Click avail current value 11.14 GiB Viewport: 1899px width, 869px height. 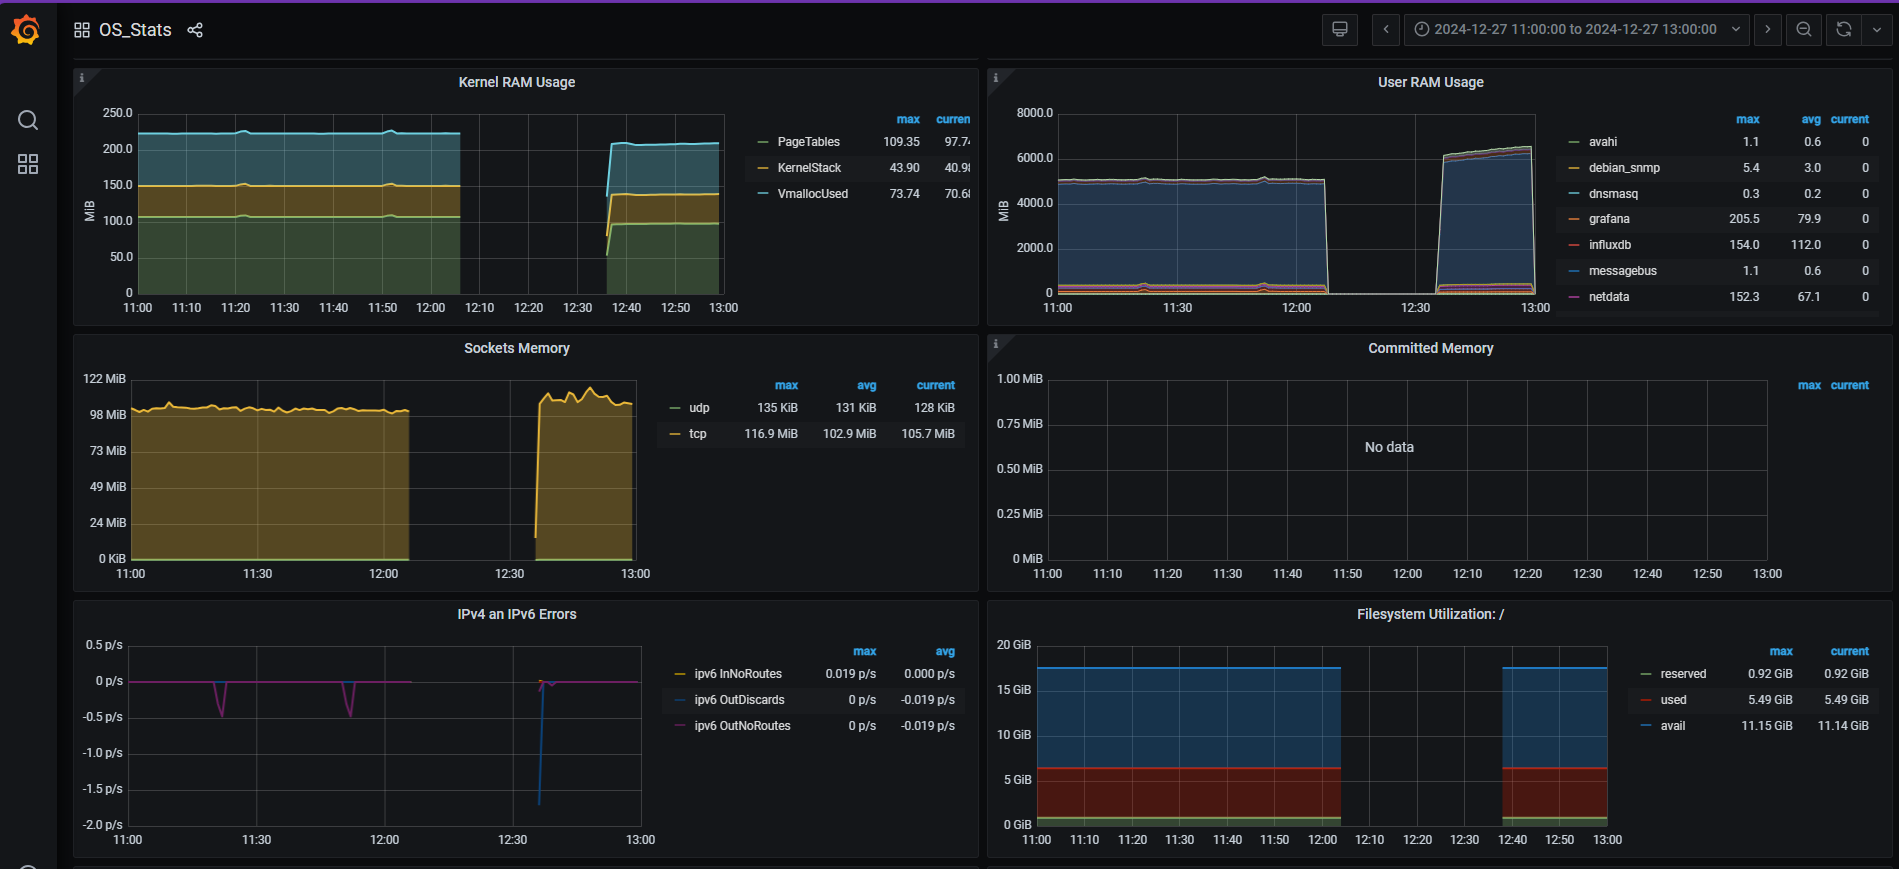1843,726
